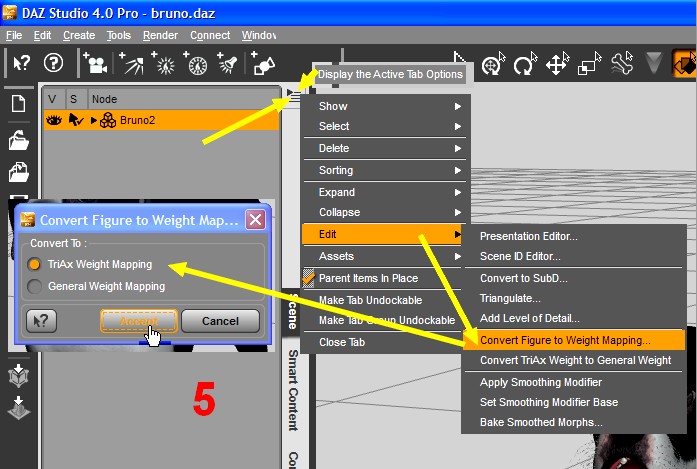Choose Convert TriAx Weight to General Weight
The image size is (697, 469).
[573, 360]
